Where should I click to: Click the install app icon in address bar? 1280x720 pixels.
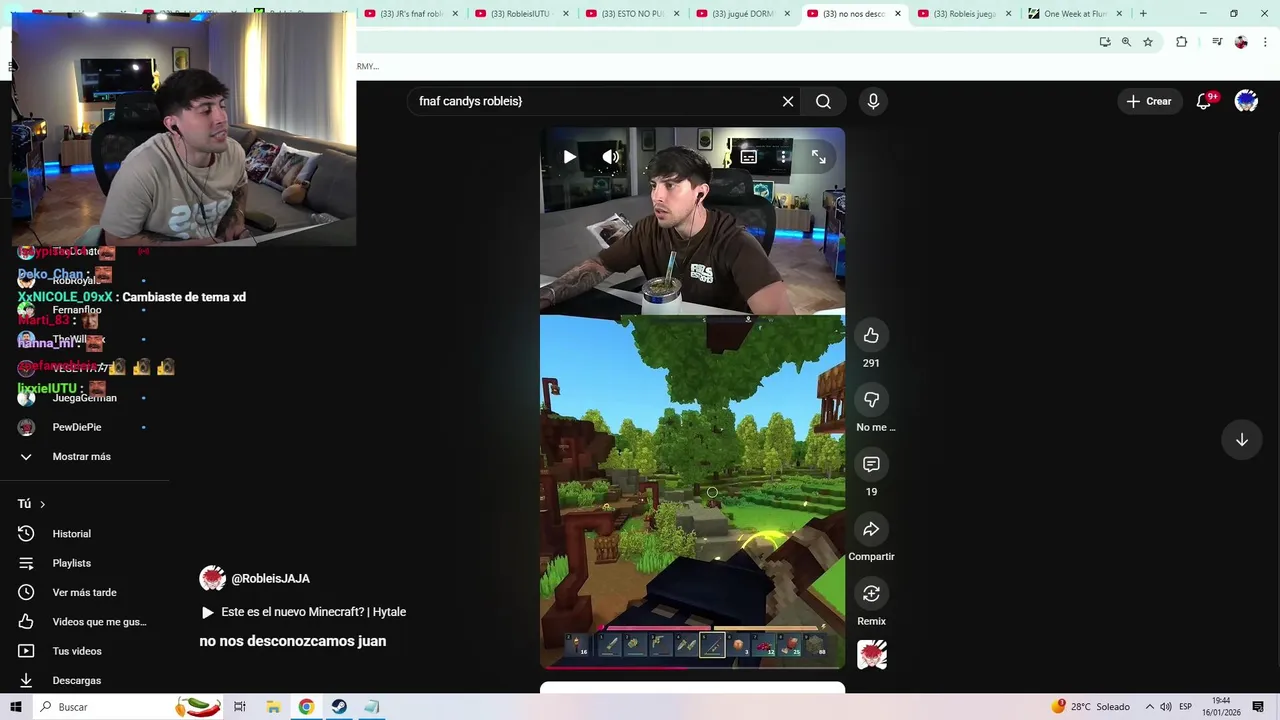1105,42
